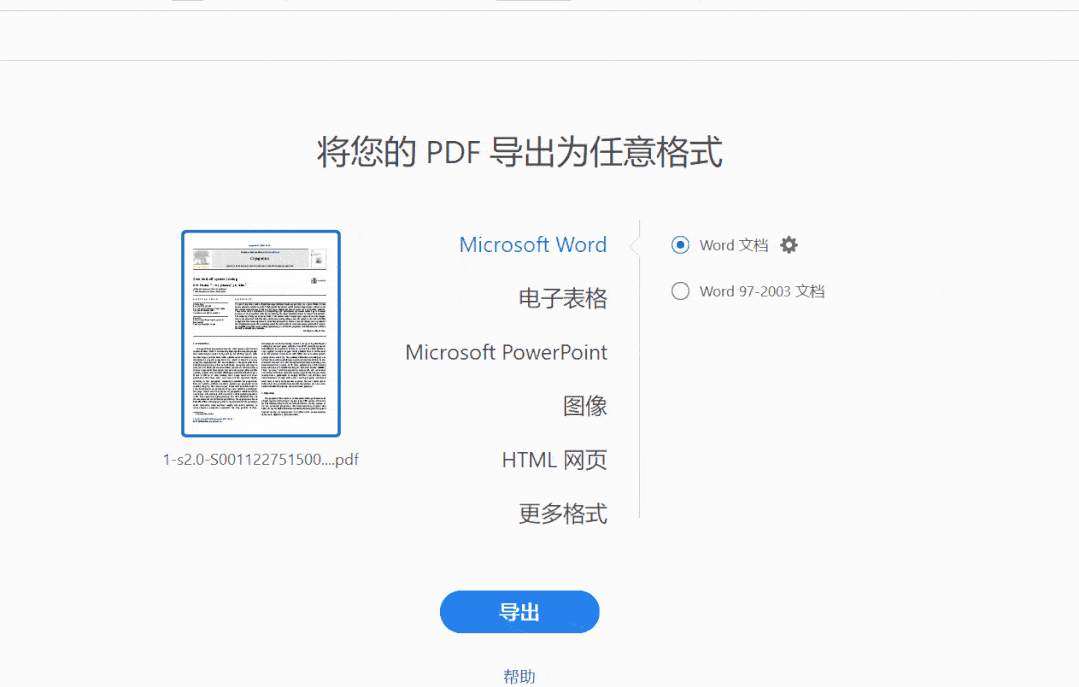Switch to the HTML 网页 export tab
Viewport: 1079px width, 687px height.
click(554, 459)
